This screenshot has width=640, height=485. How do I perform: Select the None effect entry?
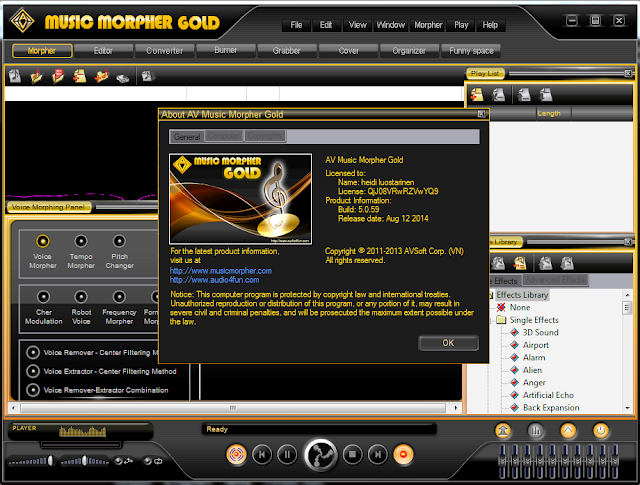pyautogui.click(x=520, y=307)
